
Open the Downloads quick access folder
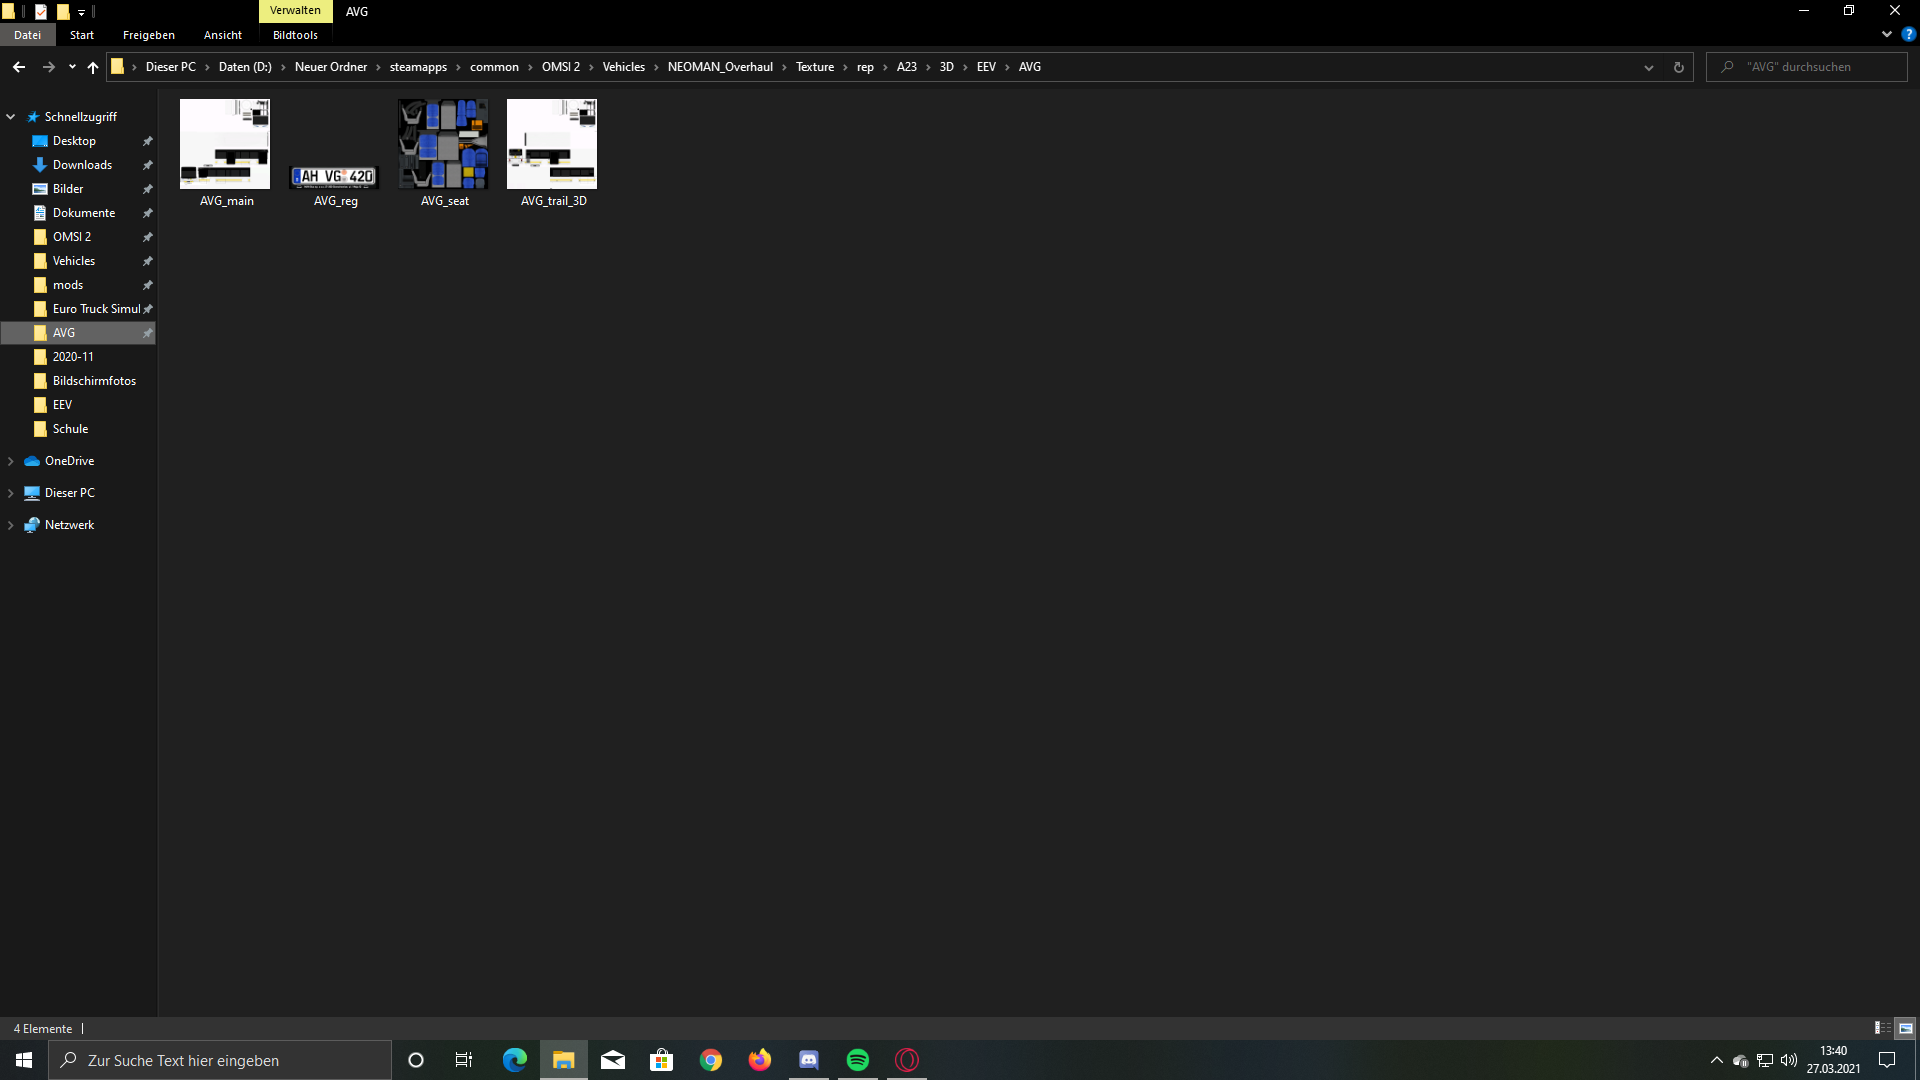(x=82, y=165)
